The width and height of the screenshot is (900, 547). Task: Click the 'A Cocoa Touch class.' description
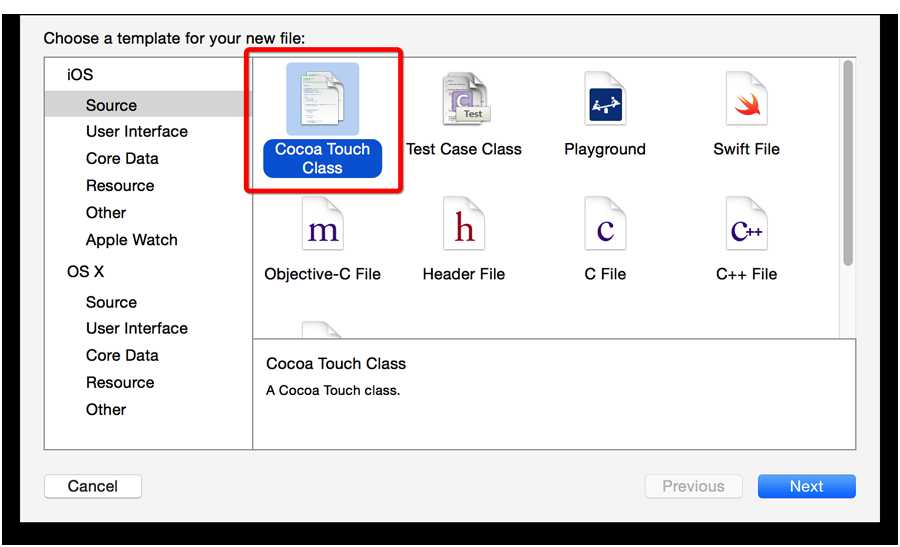point(333,390)
